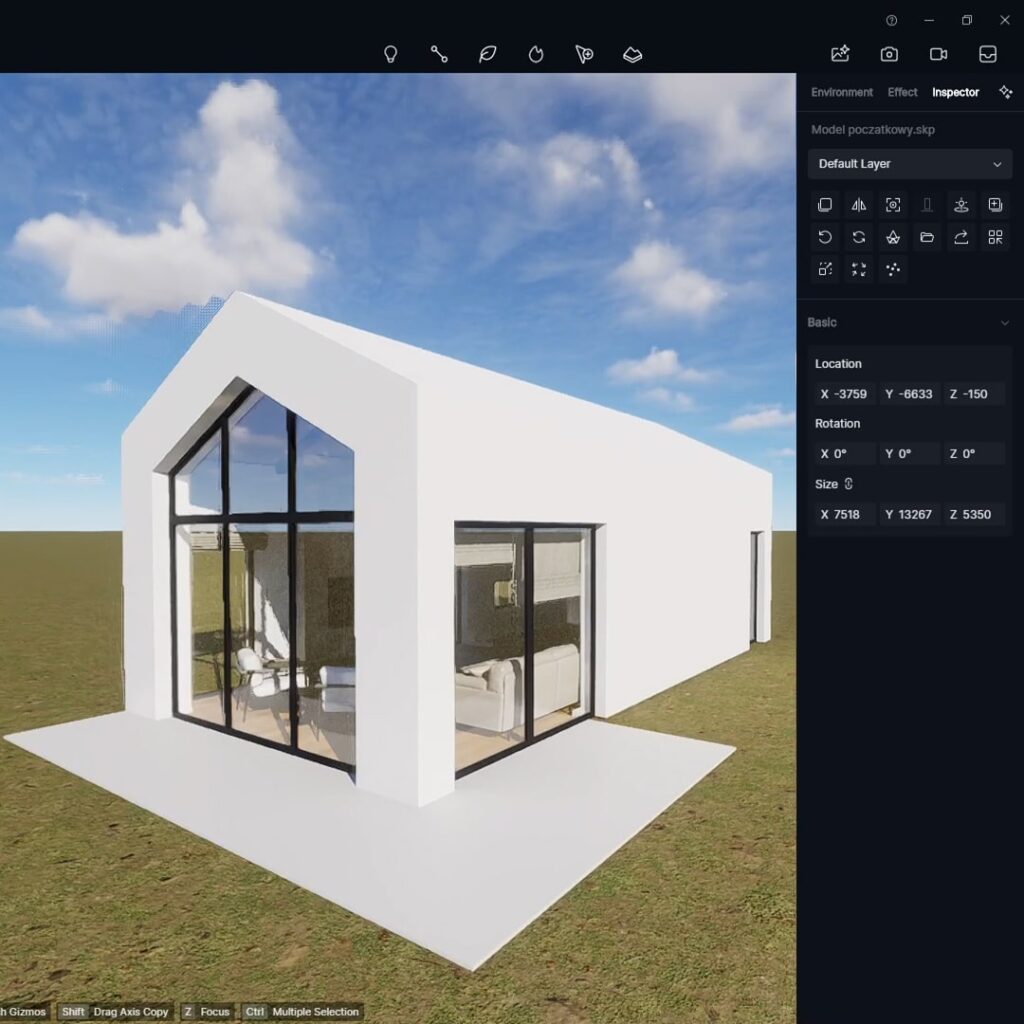Switch to the Effect tab
This screenshot has width=1024, height=1024.
(902, 92)
